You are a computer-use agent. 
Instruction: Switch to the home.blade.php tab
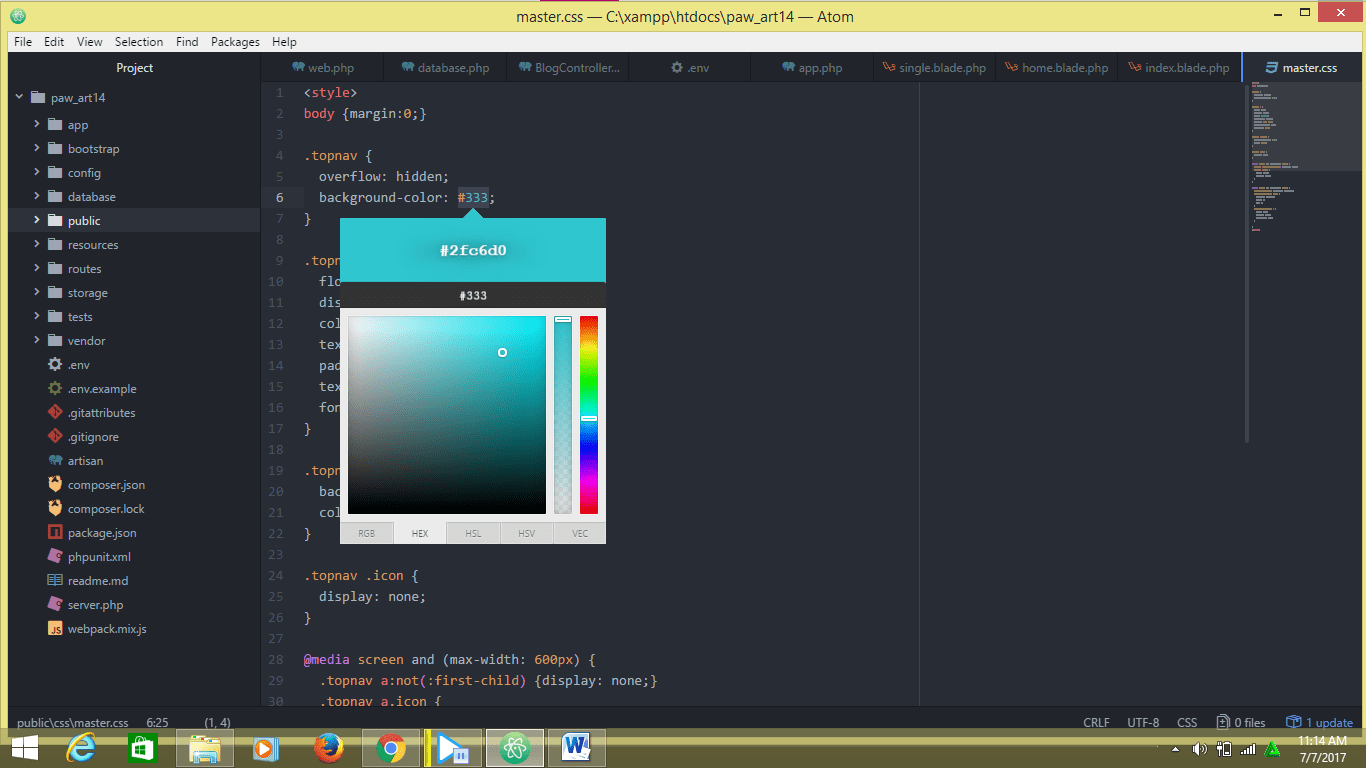[1055, 67]
